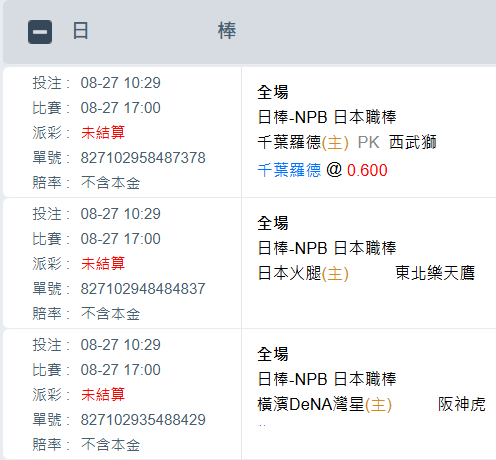
Task: Click the 日 header label
Action: point(80,31)
